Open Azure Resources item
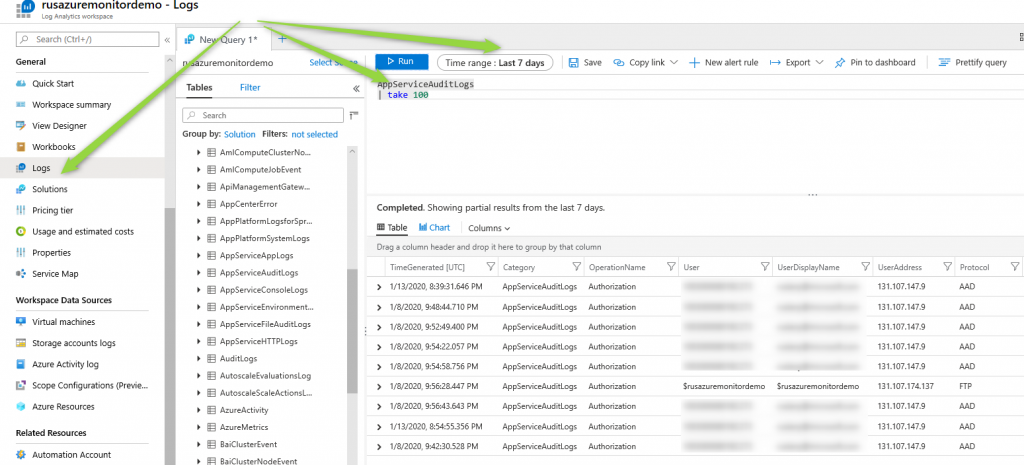The image size is (1024, 465). (x=63, y=406)
